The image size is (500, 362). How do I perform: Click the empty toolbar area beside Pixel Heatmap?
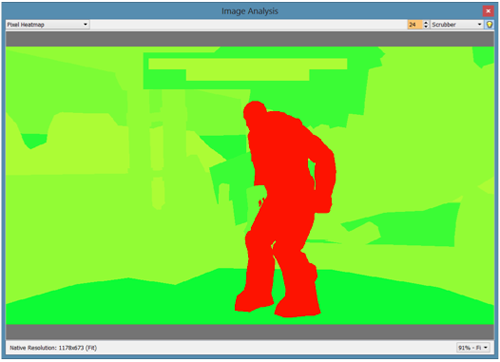(248, 24)
